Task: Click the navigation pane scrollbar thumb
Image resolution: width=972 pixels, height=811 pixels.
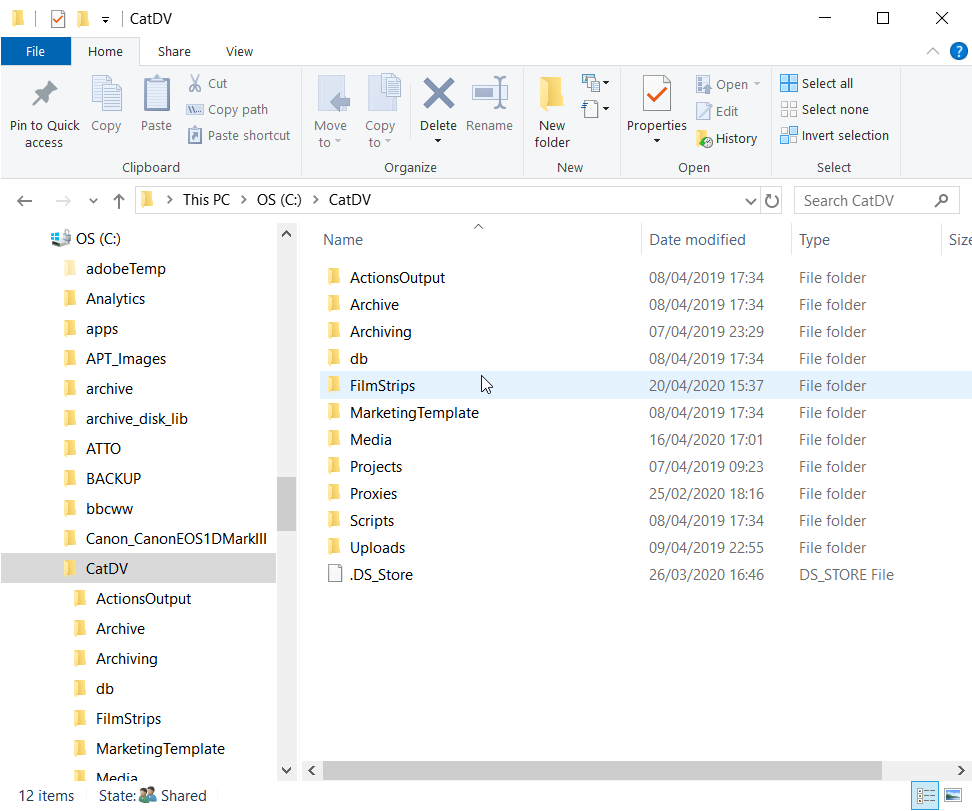Action: pos(286,504)
